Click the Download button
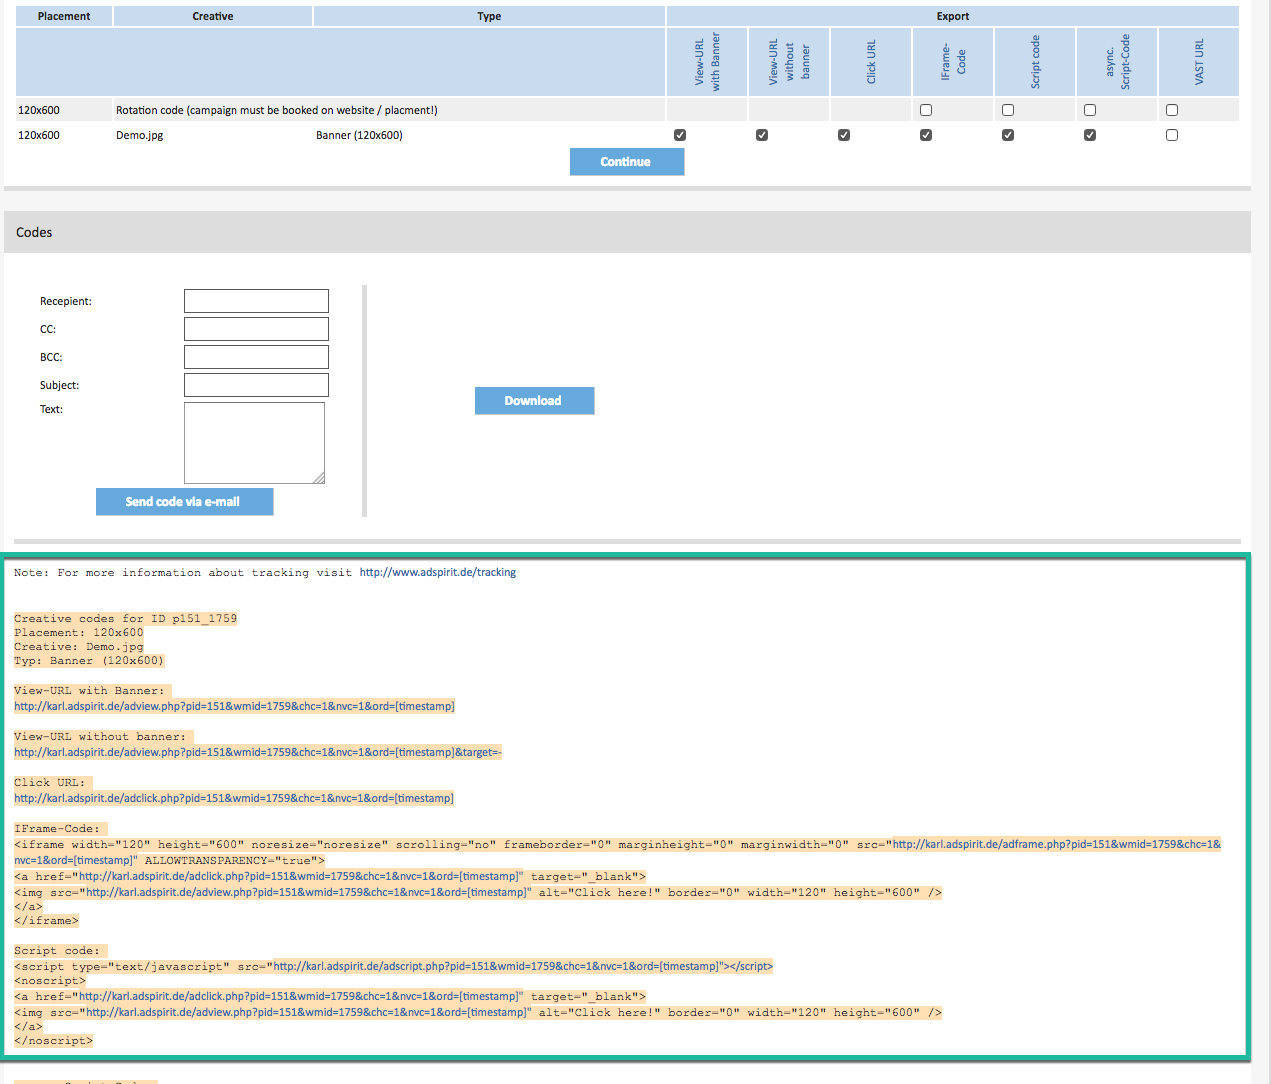Viewport: 1271px width, 1084px height. [534, 401]
